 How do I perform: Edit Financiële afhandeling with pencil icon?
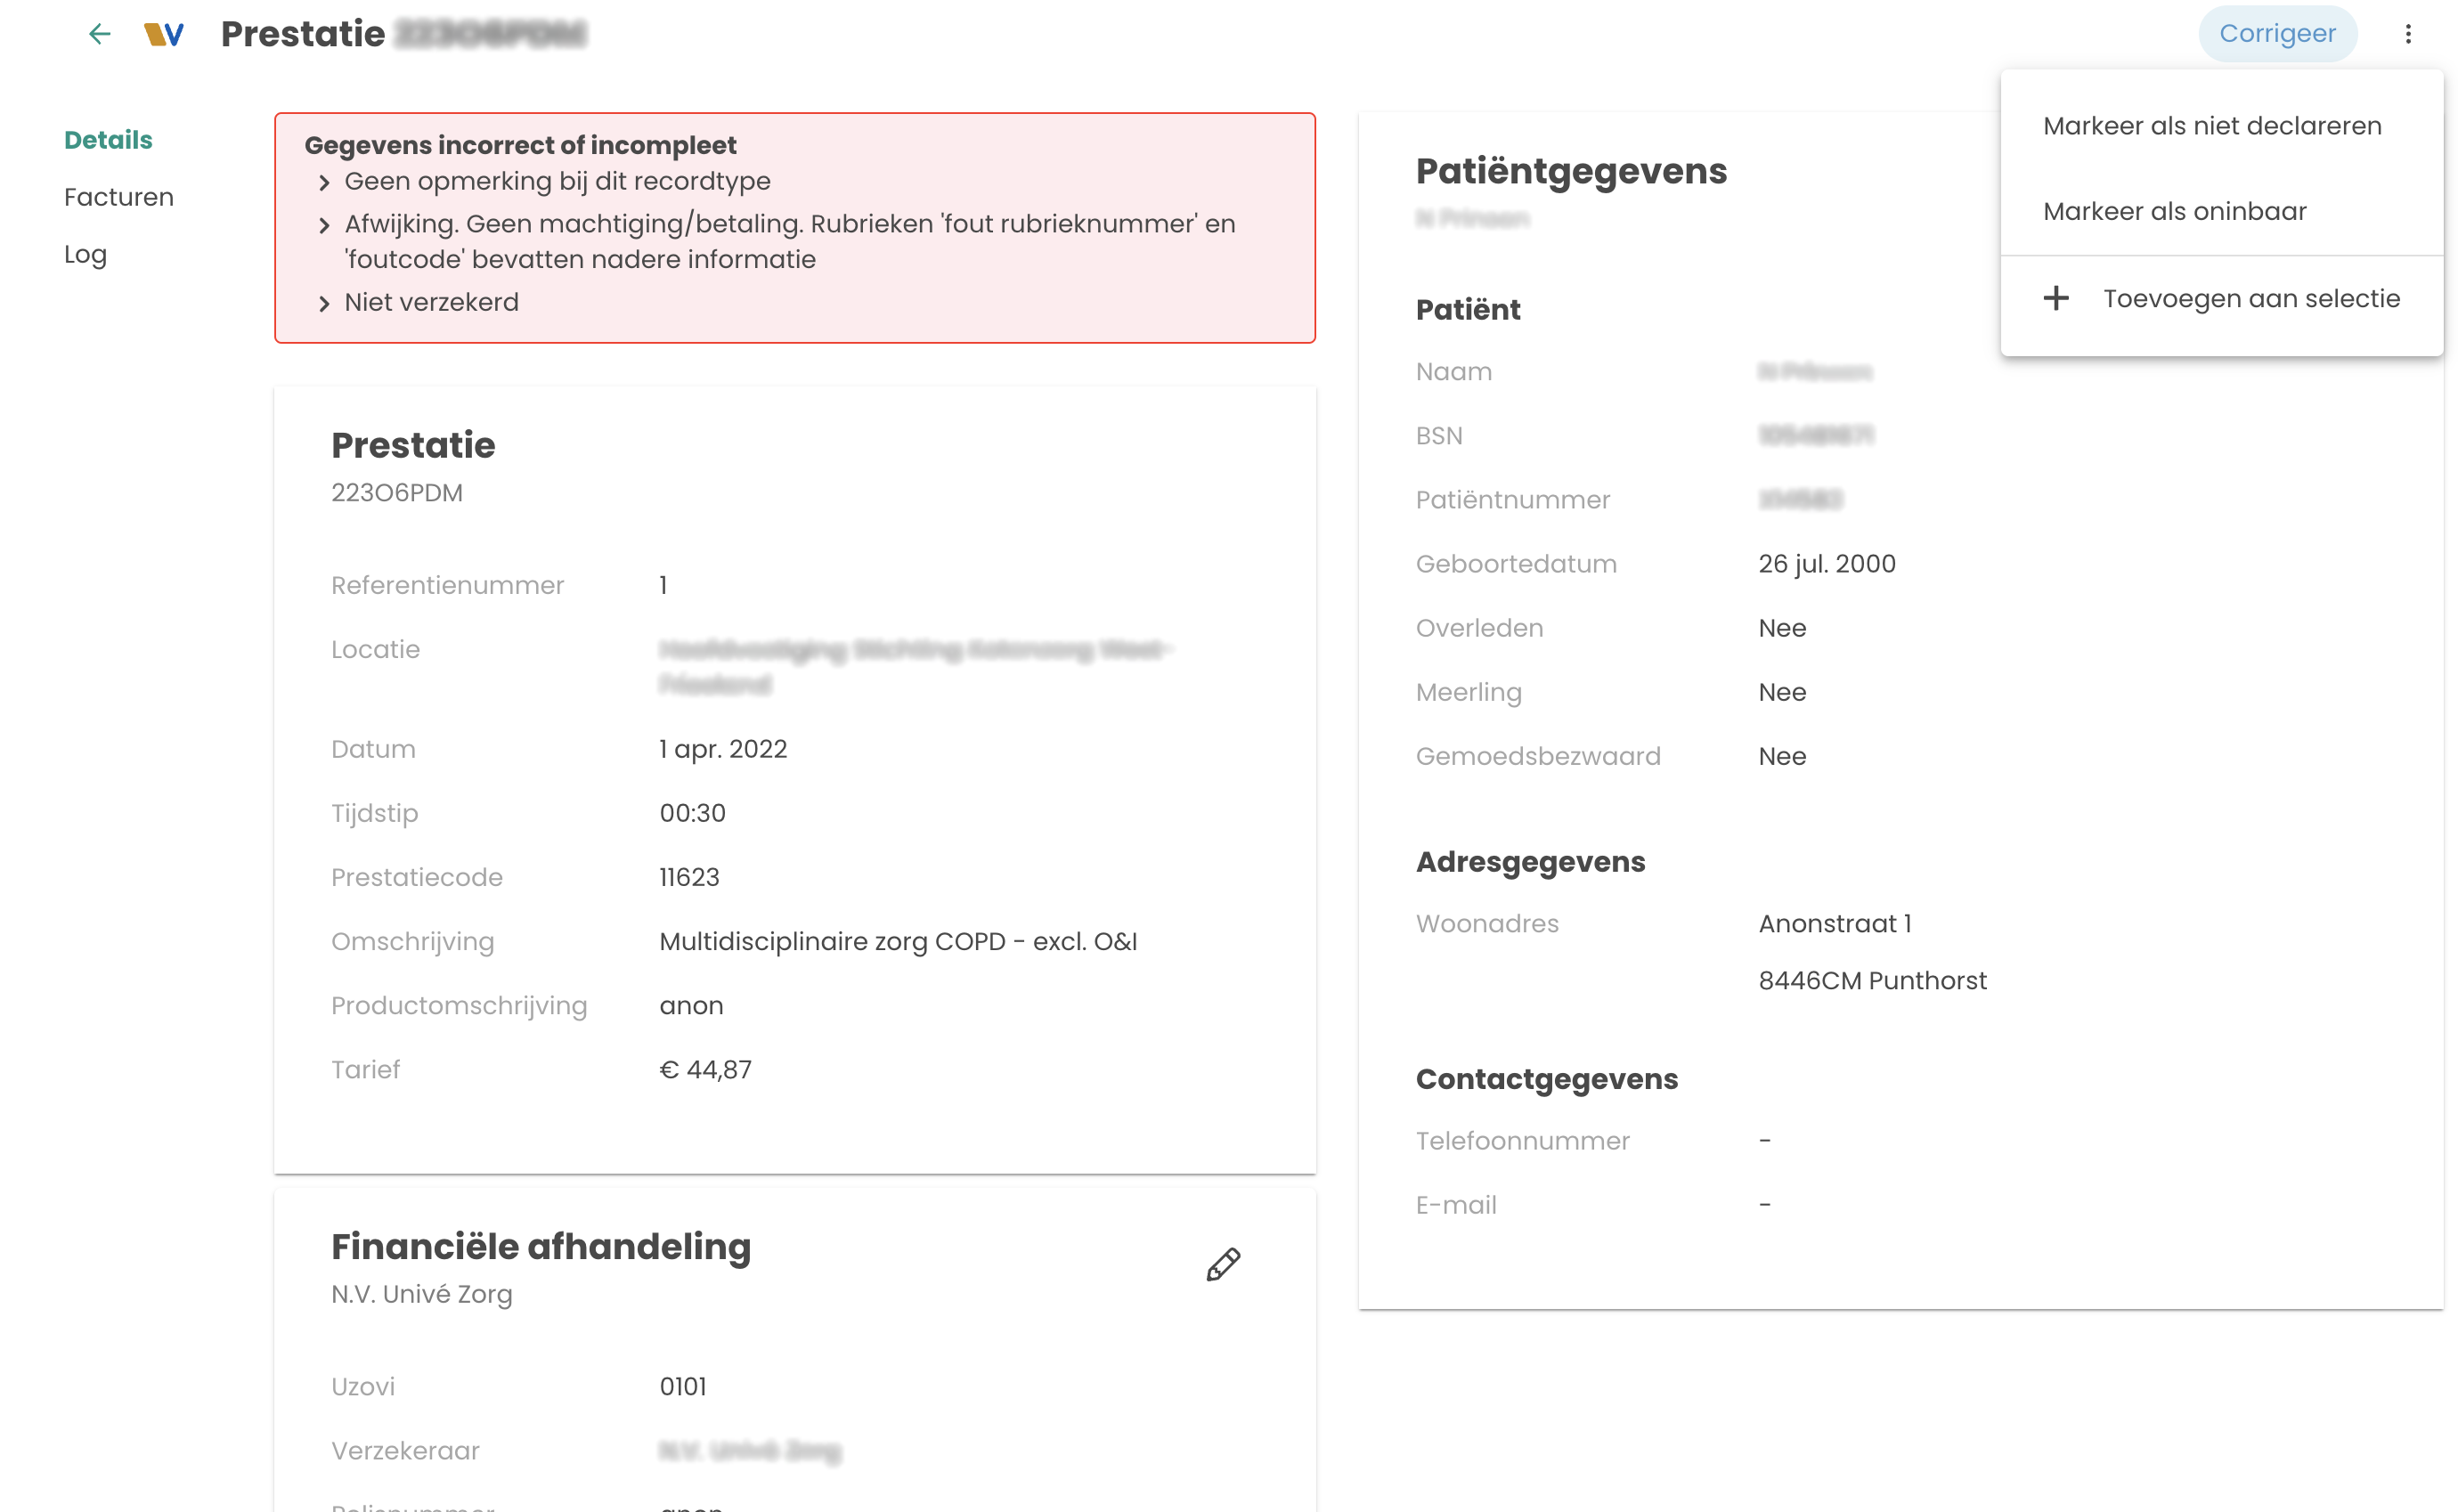coord(1223,1265)
